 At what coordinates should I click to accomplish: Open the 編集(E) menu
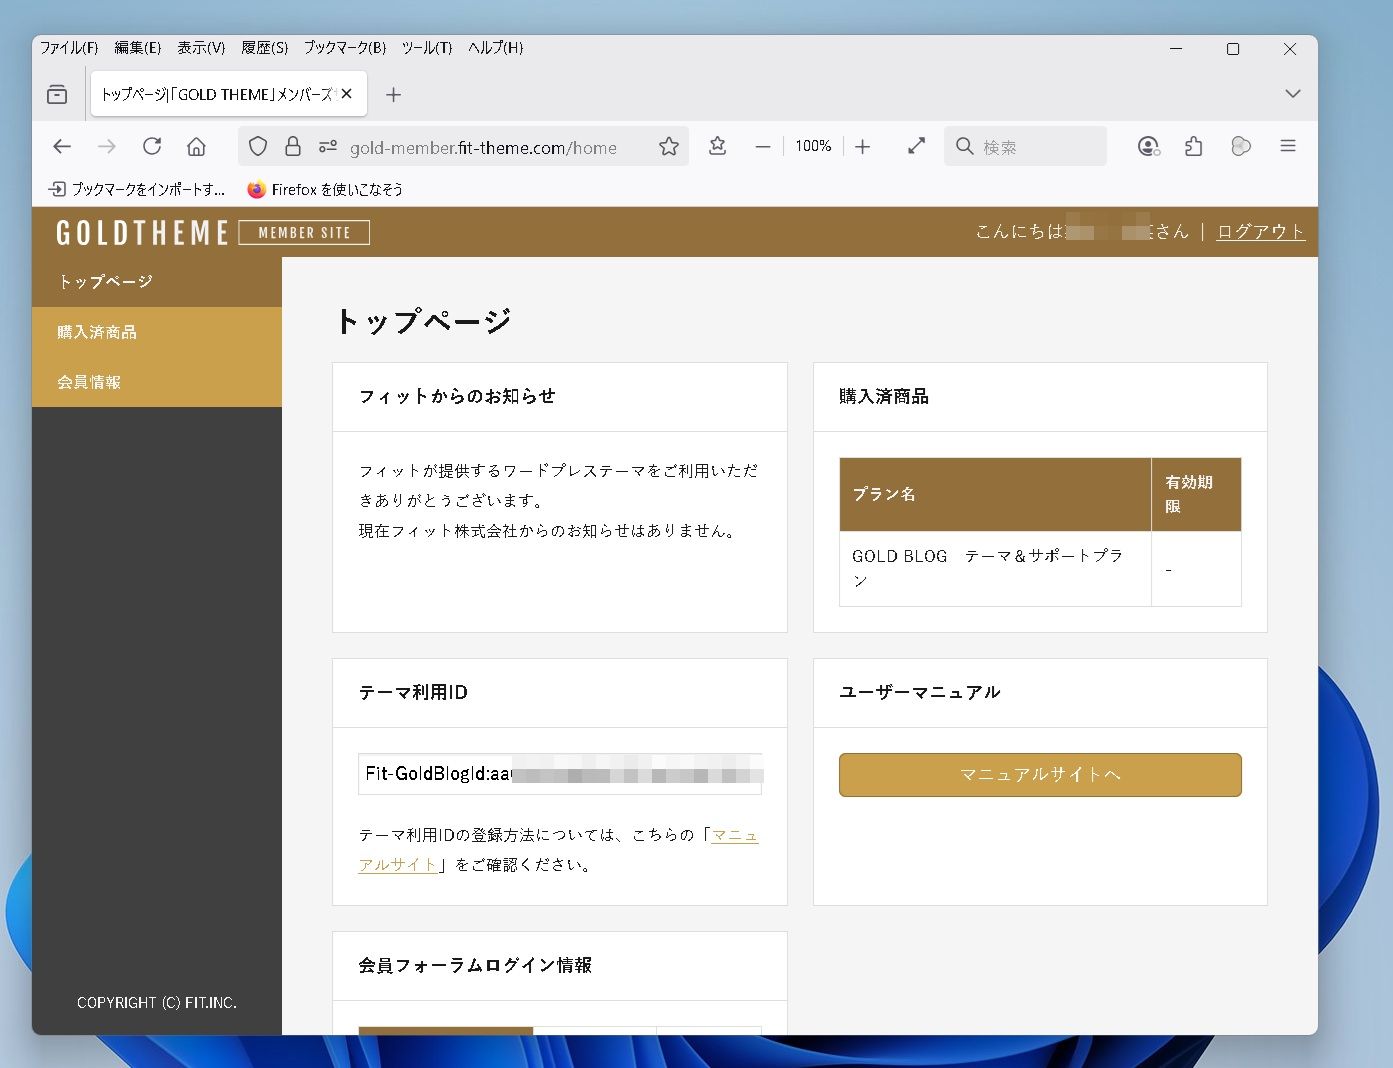pyautogui.click(x=137, y=48)
